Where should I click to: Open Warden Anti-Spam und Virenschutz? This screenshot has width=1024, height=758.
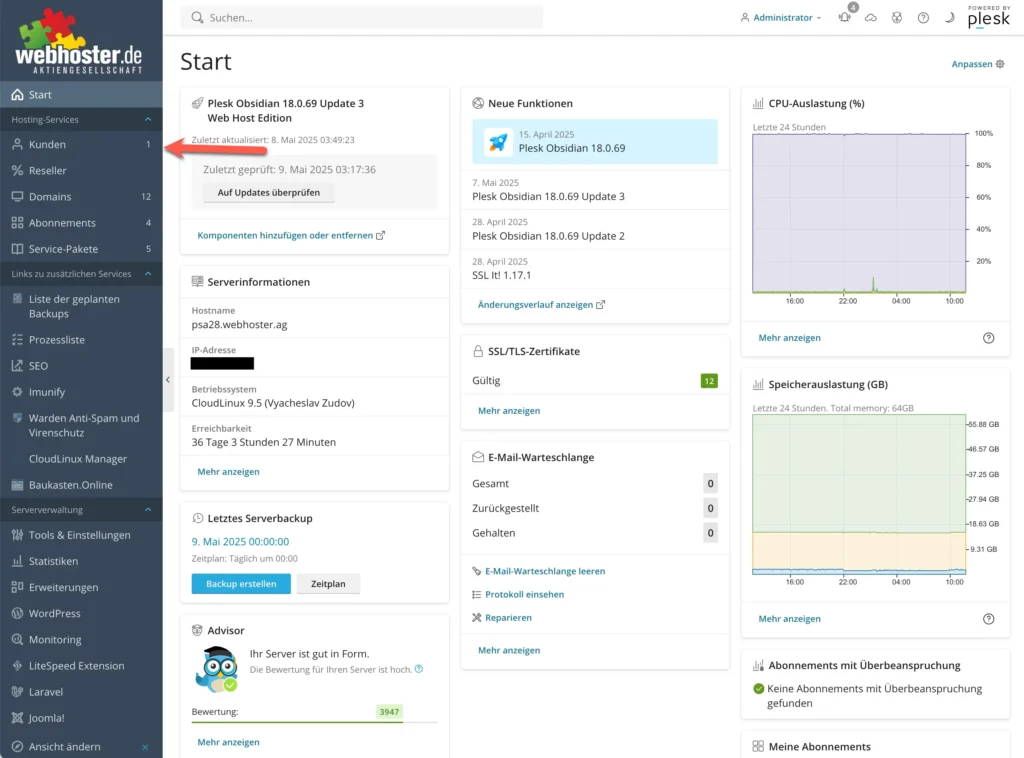click(x=81, y=425)
